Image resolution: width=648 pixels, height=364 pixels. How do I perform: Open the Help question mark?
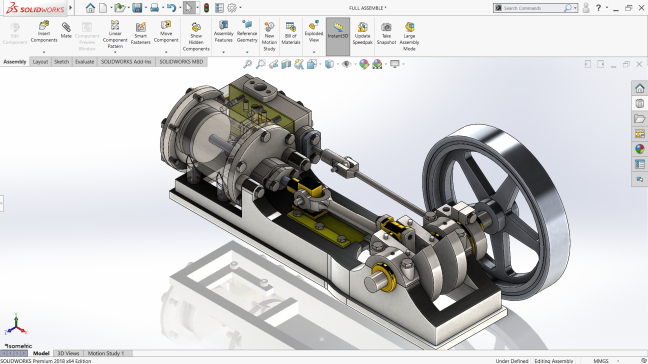[598, 8]
